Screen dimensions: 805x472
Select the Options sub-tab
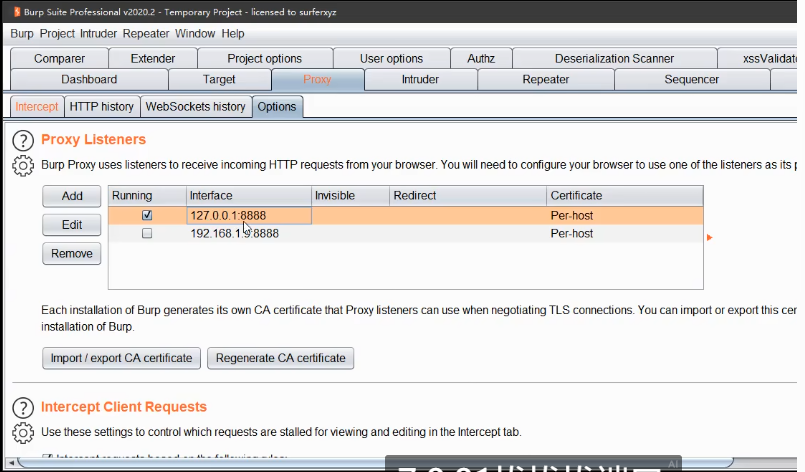pos(277,107)
